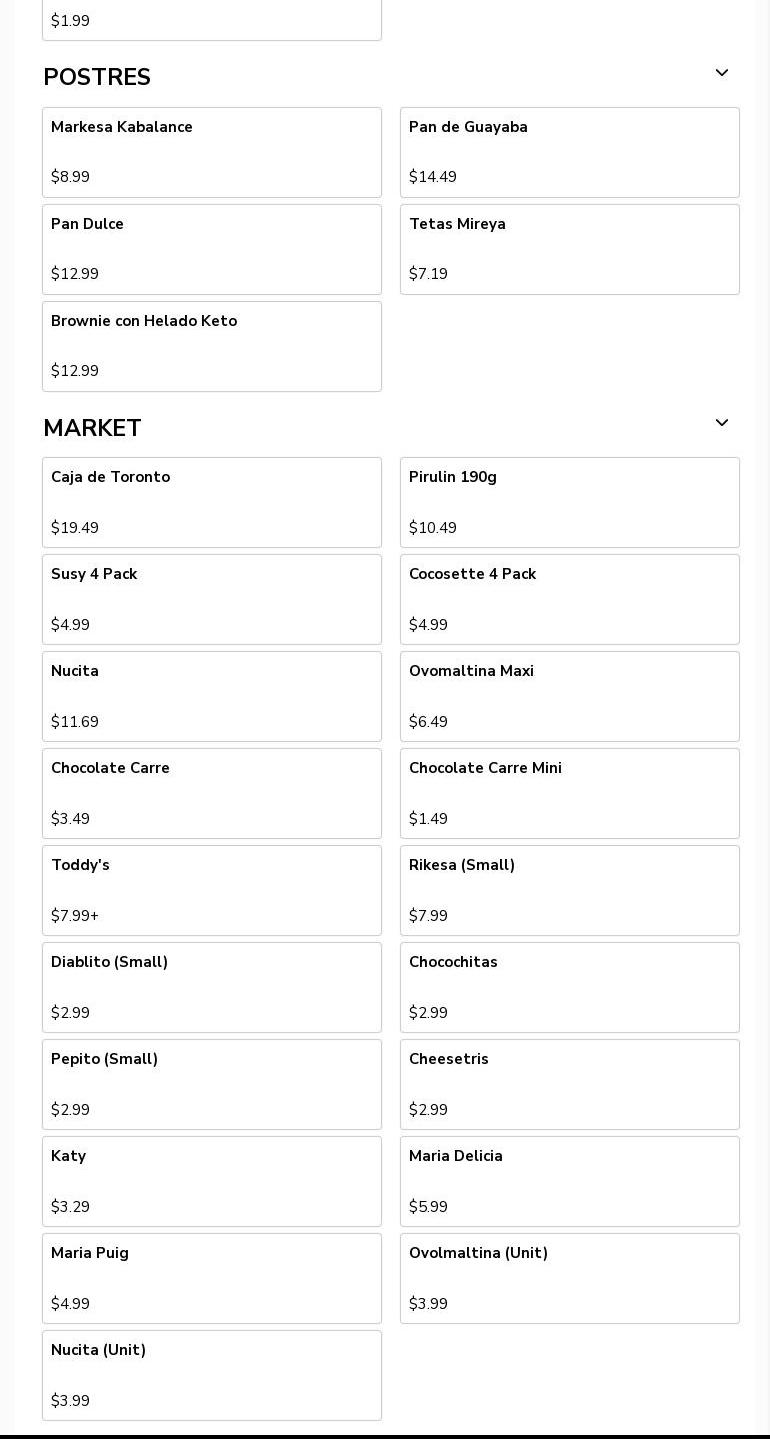
Task: Select Pan de Guayaba dessert
Action: pyautogui.click(x=569, y=152)
